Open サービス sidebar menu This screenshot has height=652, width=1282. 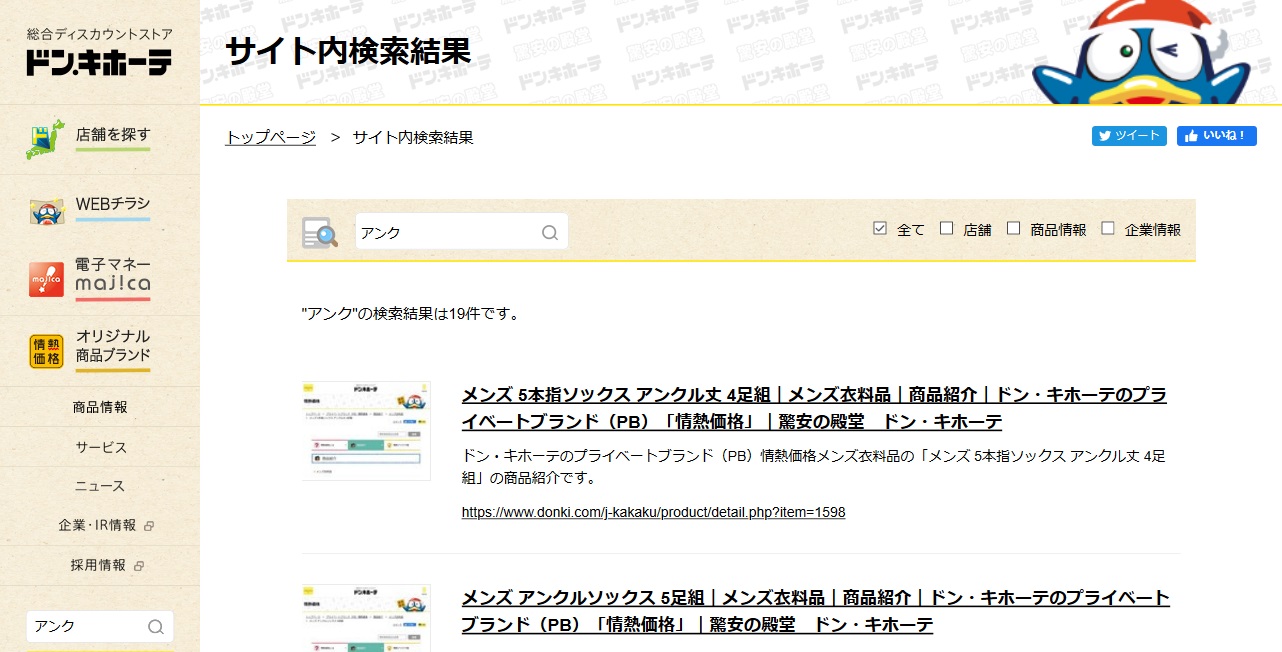point(100,447)
